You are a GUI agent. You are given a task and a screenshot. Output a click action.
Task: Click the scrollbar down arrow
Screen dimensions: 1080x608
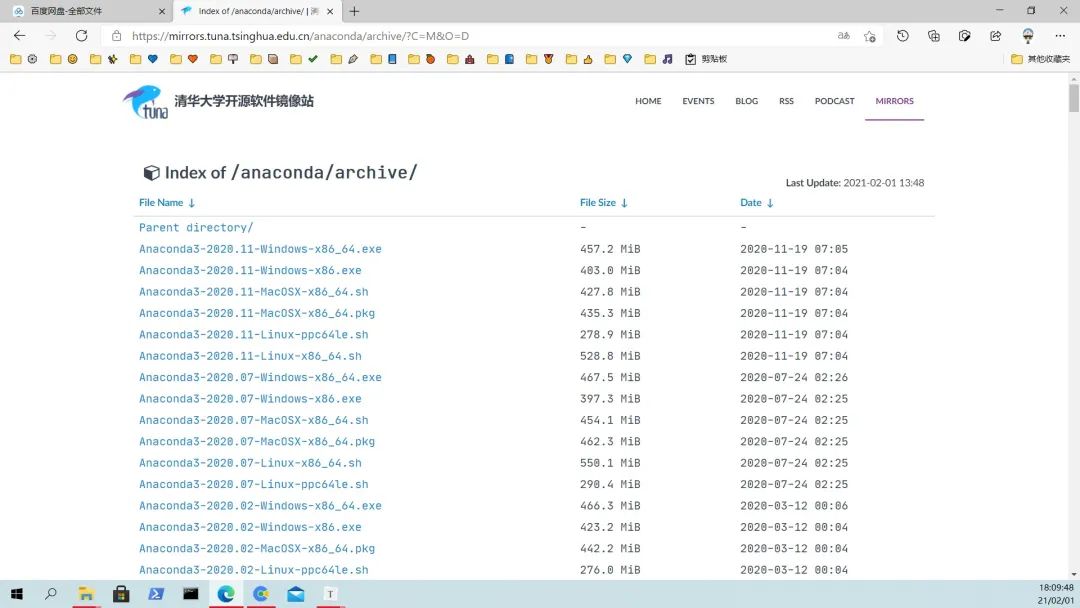pyautogui.click(x=1074, y=574)
